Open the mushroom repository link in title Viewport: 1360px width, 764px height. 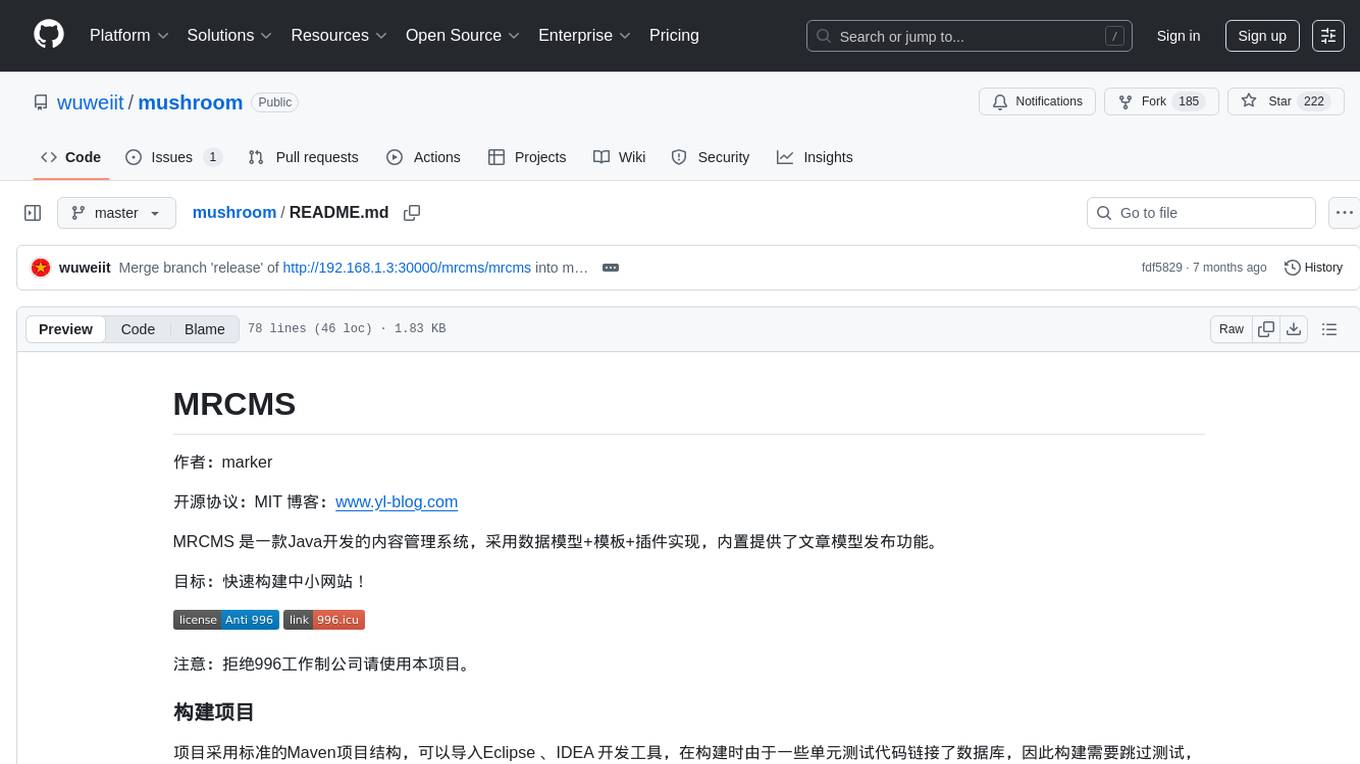point(190,102)
